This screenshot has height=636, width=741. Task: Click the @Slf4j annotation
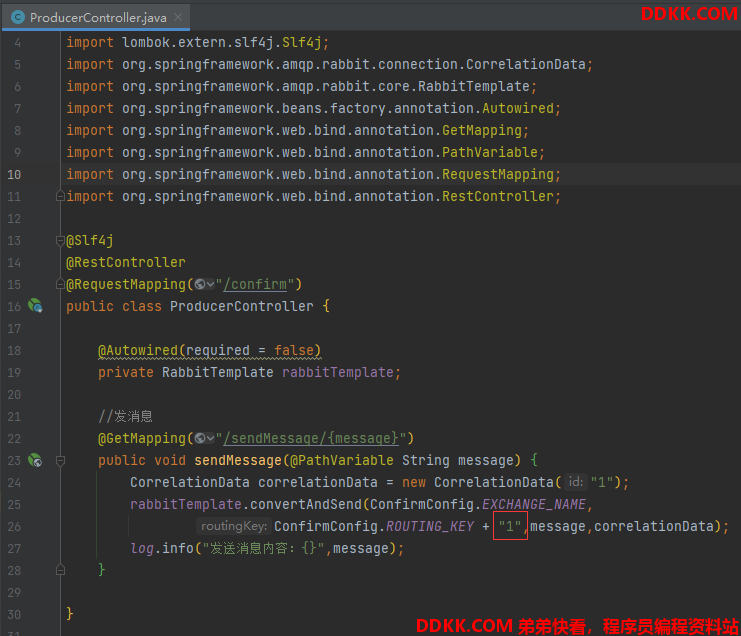(x=90, y=241)
